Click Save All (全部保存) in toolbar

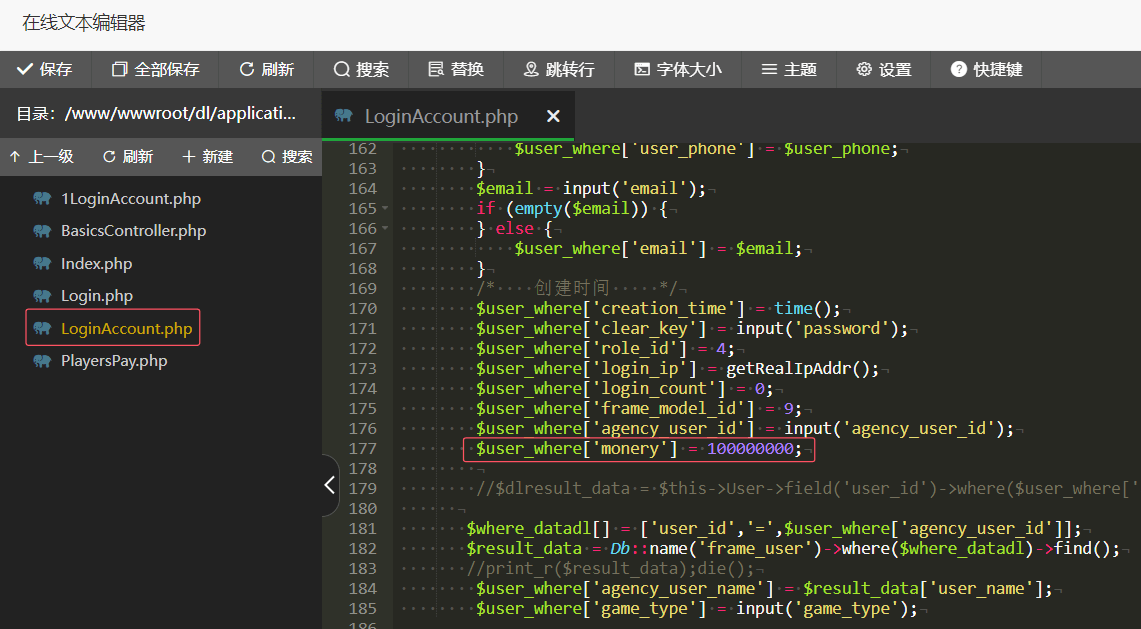pos(155,69)
